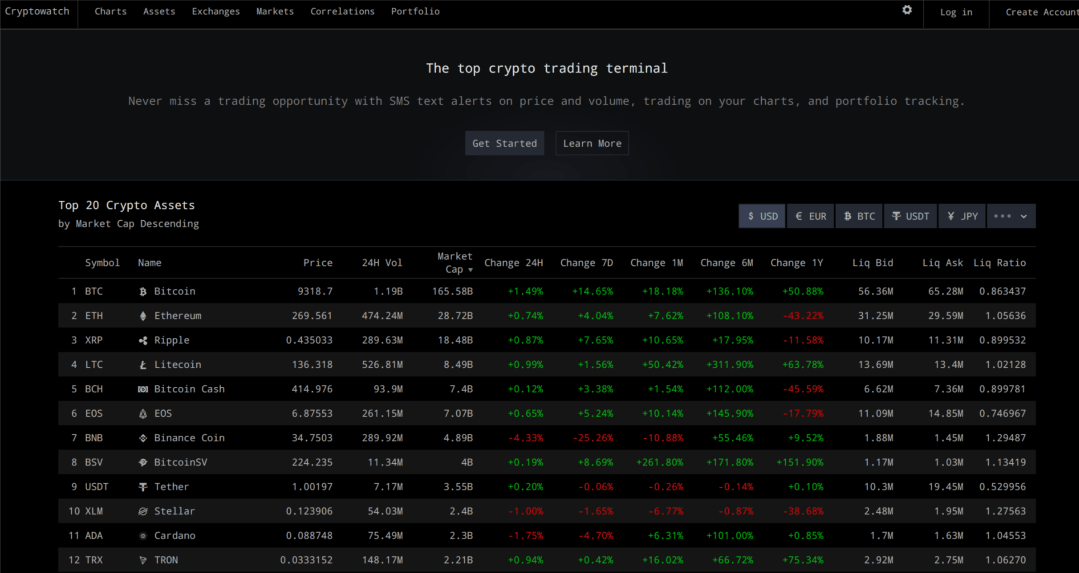Sort by Liq Ask column header
Viewport: 1079px width, 573px height.
(943, 263)
